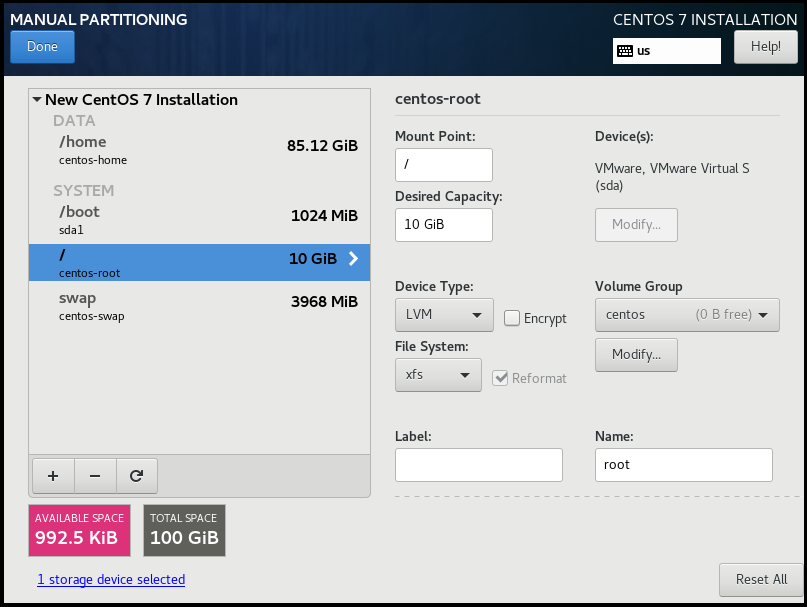The height and width of the screenshot is (607, 807).
Task: Click the DATA section label
Action: tap(74, 120)
